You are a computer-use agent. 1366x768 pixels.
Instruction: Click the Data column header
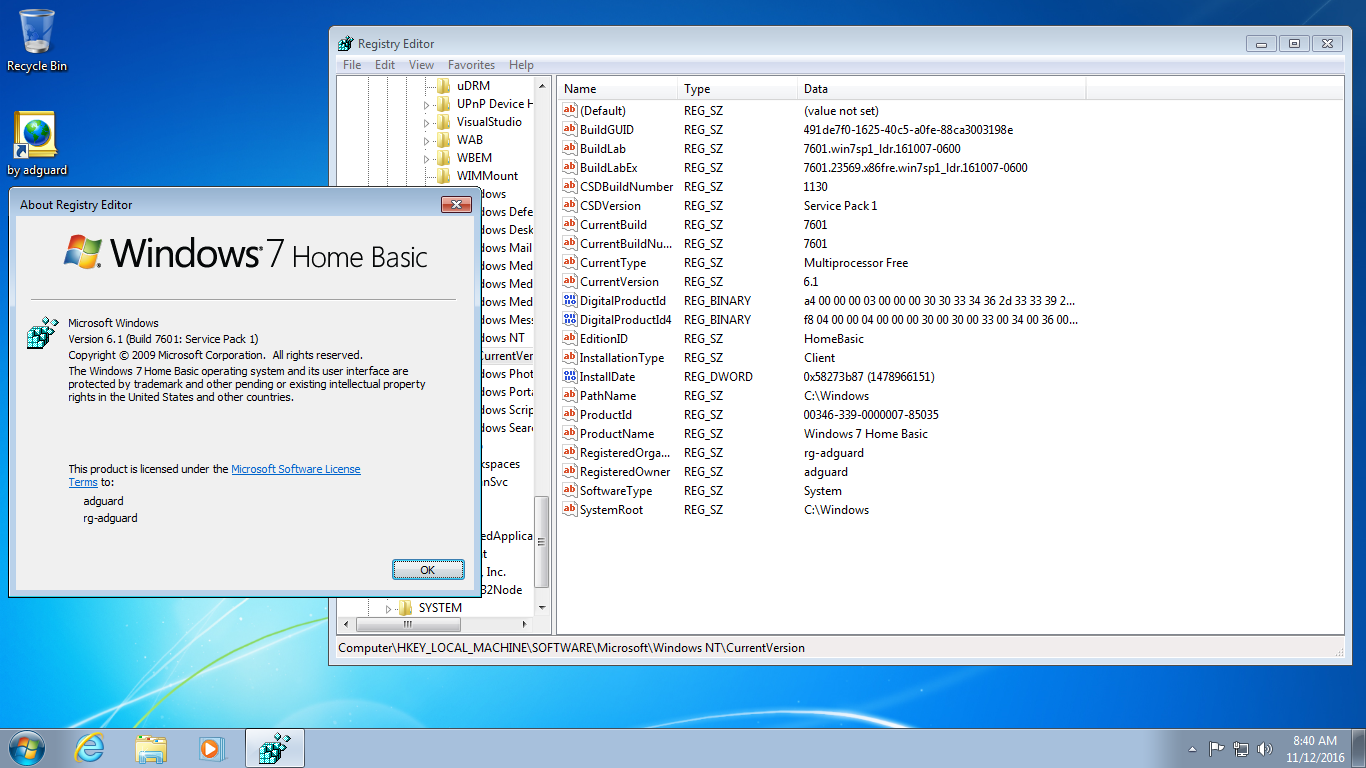(941, 89)
